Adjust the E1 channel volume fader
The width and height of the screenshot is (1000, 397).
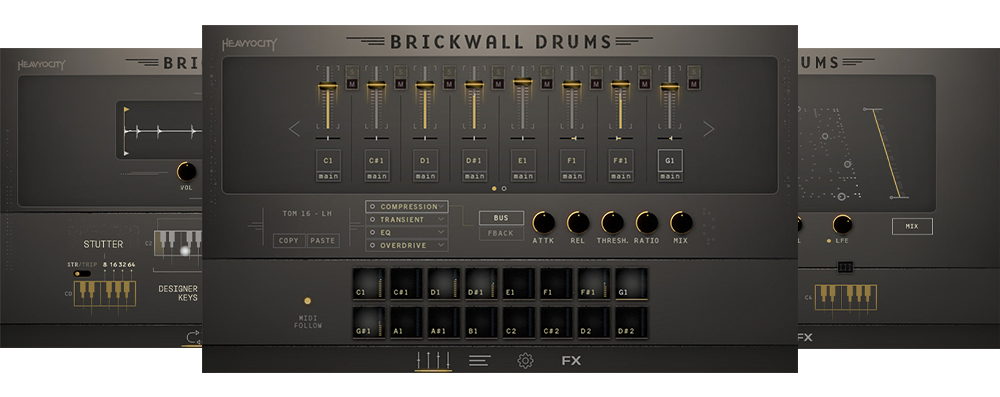pyautogui.click(x=523, y=81)
